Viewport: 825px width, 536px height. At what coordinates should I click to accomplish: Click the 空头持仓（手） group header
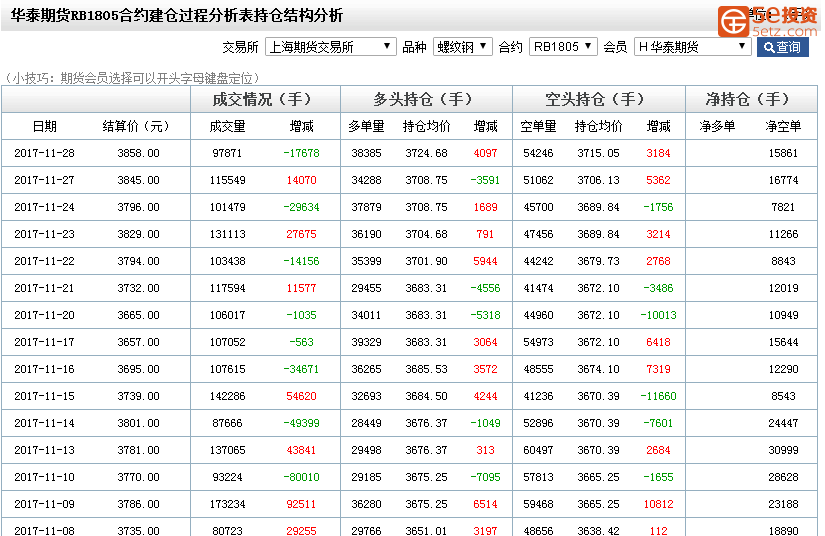click(x=598, y=99)
